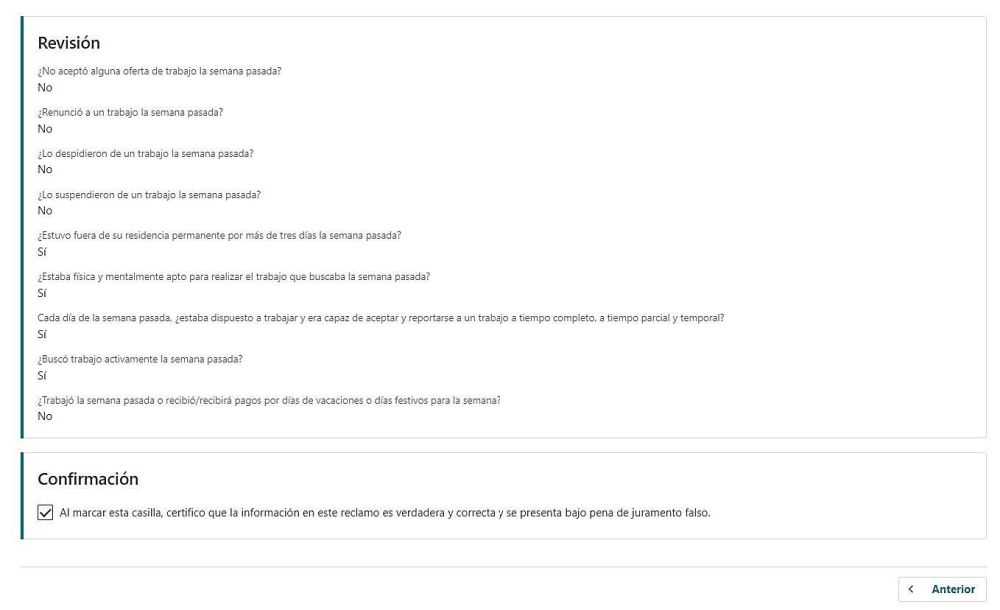The width and height of the screenshot is (1000, 610).
Task: Click the '¿Lo suspendieron de un trabajo' question
Action: (x=149, y=195)
